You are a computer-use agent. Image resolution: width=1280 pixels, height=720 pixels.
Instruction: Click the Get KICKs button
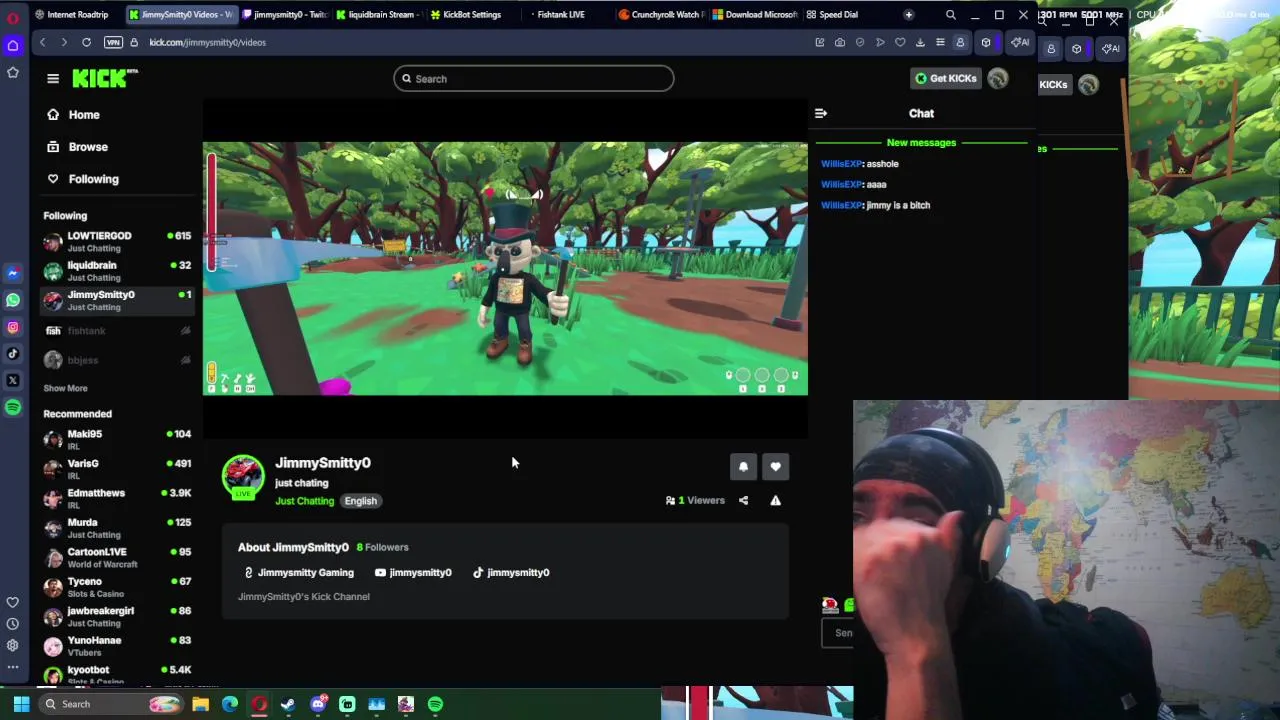pyautogui.click(x=945, y=78)
